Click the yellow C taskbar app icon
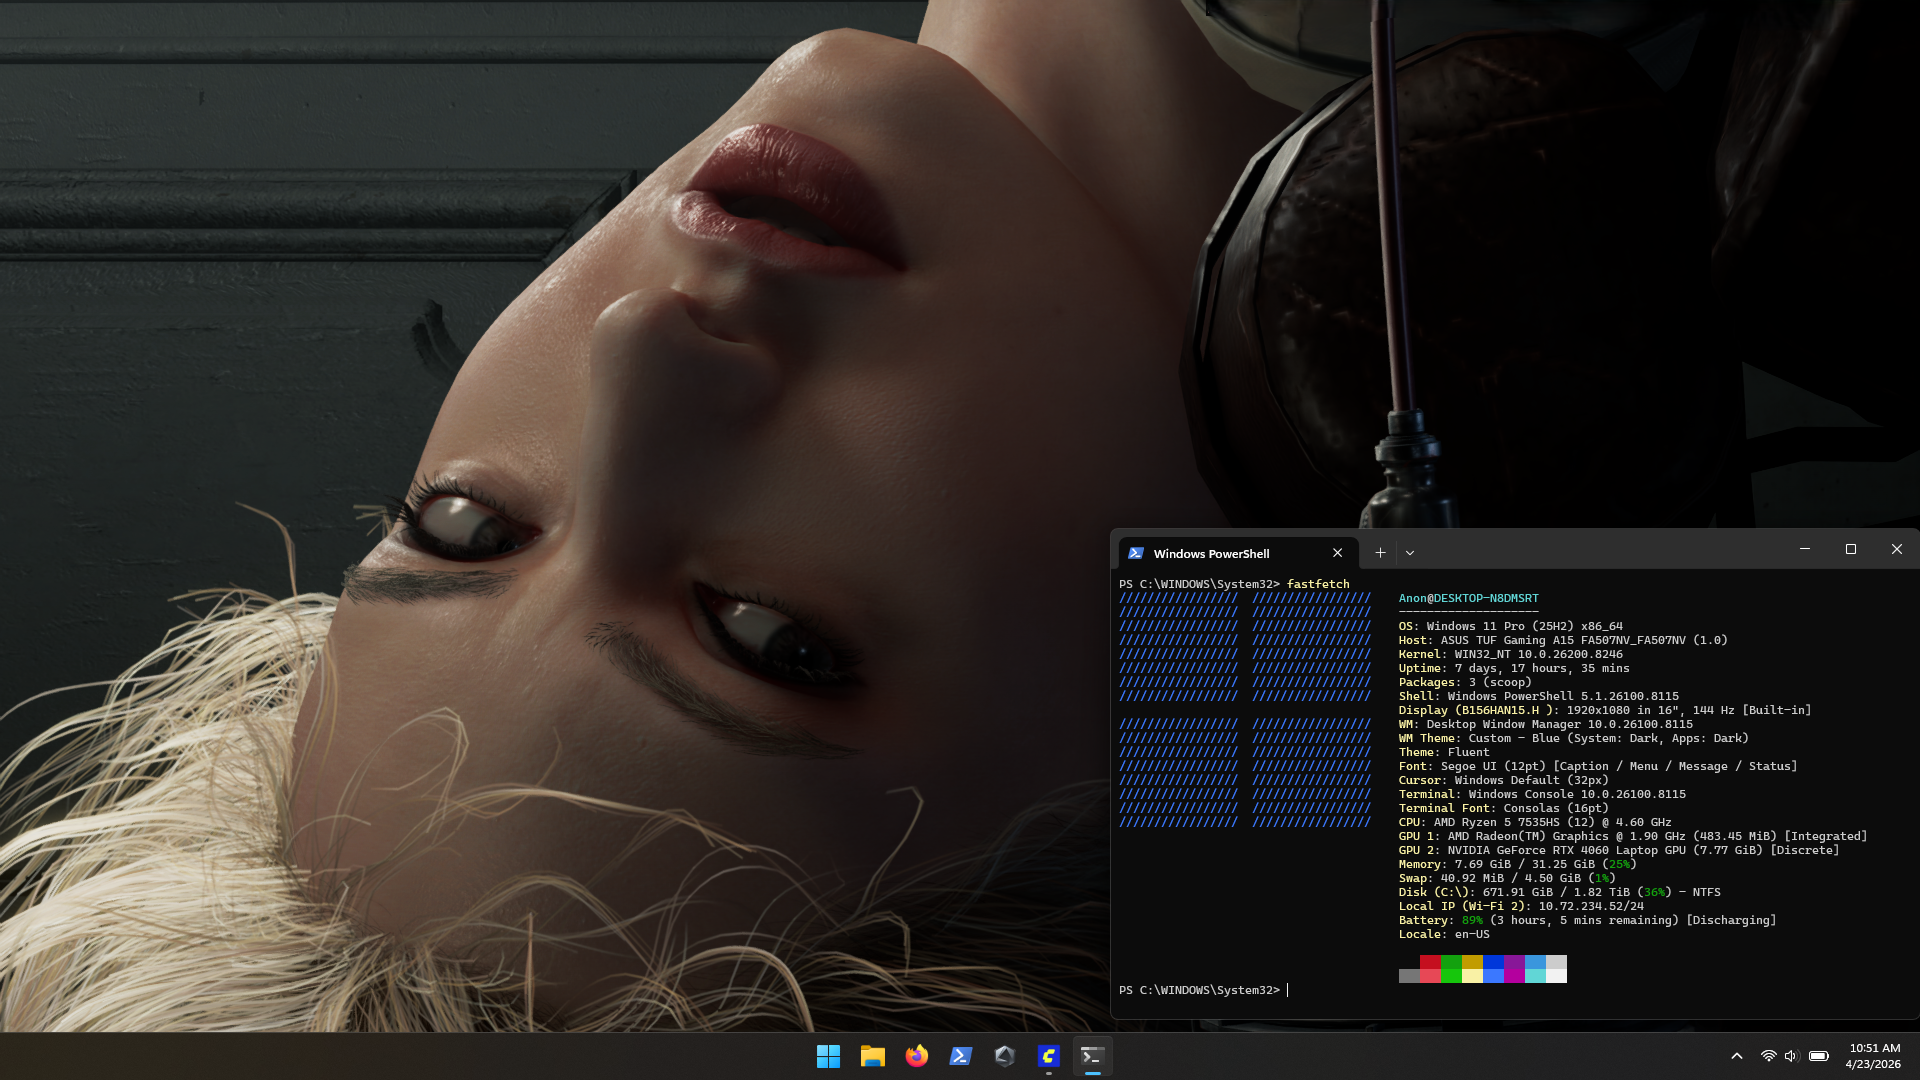 point(1048,1056)
